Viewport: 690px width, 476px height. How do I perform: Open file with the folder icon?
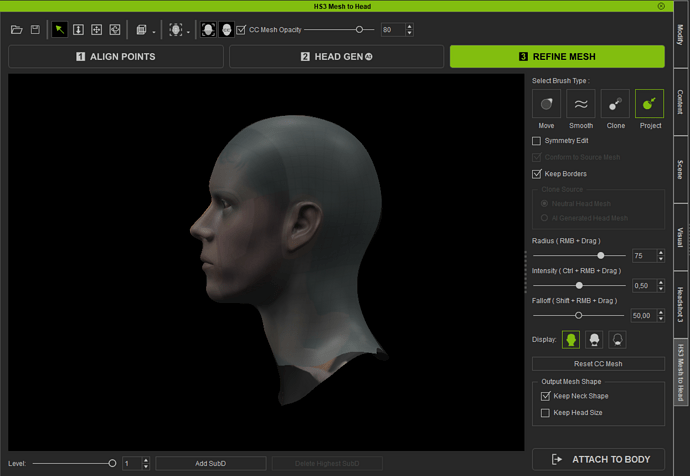(17, 30)
